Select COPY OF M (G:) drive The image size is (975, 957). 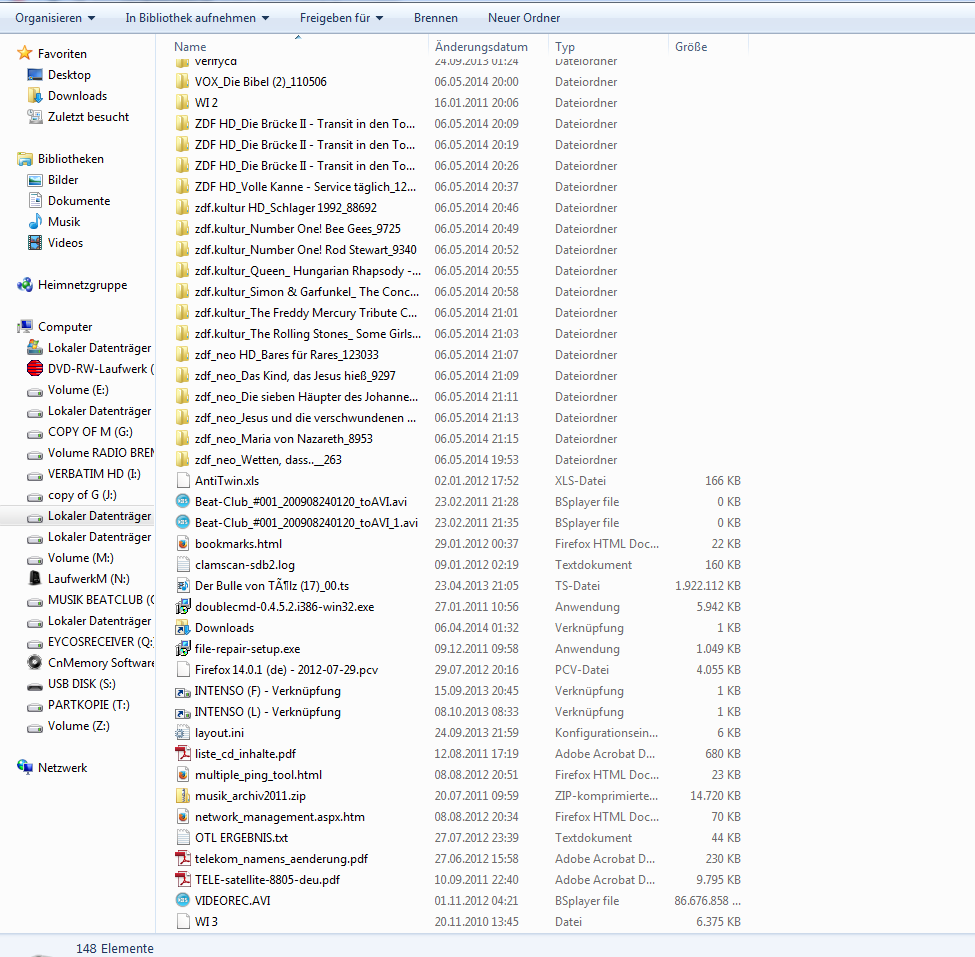(x=90, y=432)
